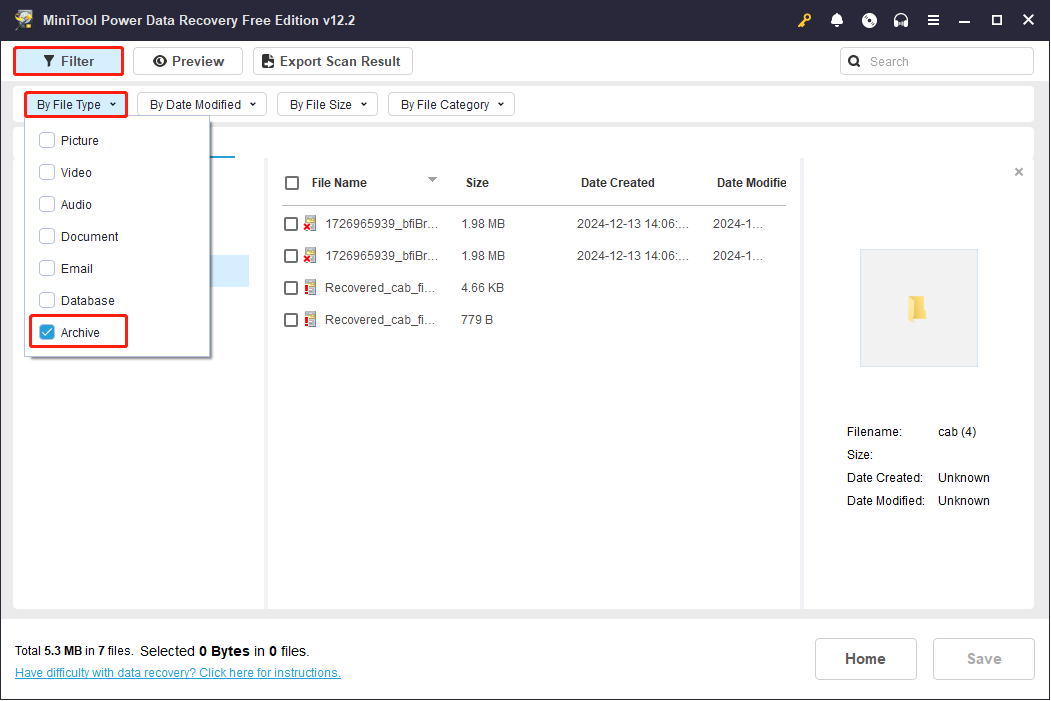
Task: Close the preview panel with the X
Action: tap(1019, 172)
